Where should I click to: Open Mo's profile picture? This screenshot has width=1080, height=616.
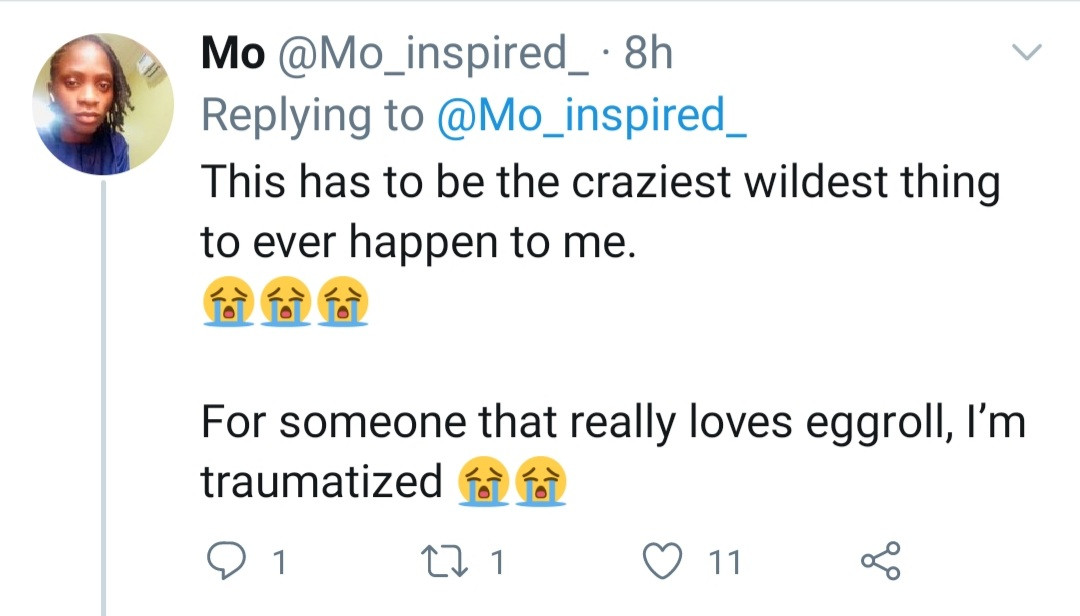103,105
